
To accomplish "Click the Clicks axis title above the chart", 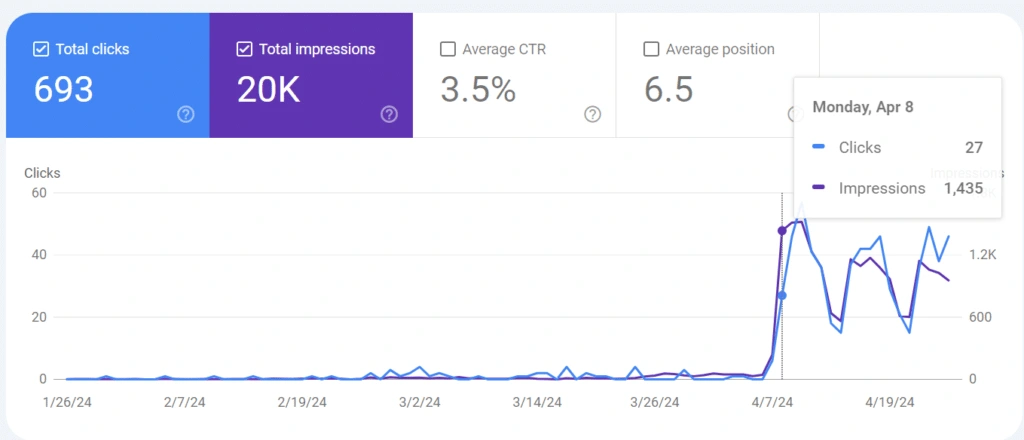I will click(x=42, y=174).
